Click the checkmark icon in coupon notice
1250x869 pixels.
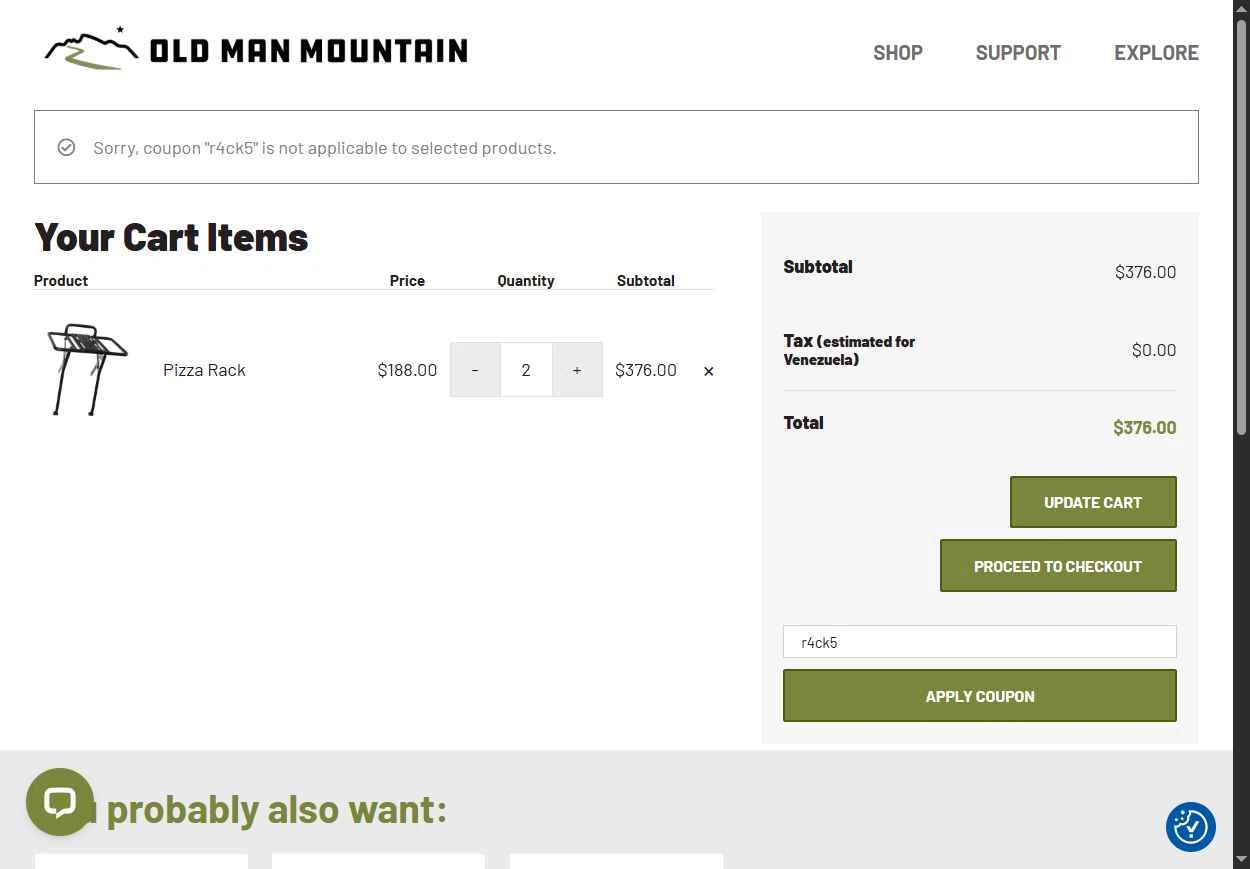tap(66, 147)
